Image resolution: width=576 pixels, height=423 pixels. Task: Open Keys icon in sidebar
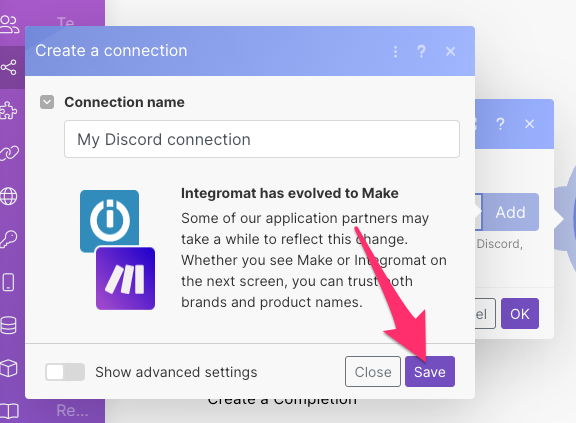click(x=8, y=239)
